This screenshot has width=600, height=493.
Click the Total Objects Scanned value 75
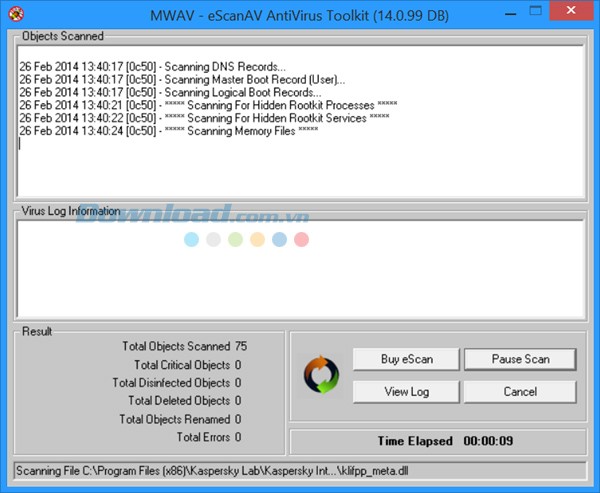(241, 346)
